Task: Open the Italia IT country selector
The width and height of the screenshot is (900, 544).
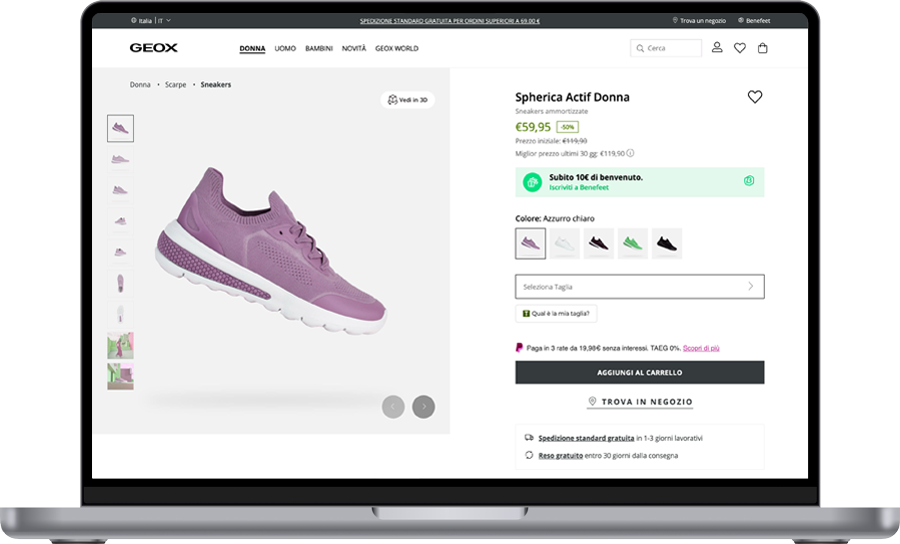Action: coord(151,21)
